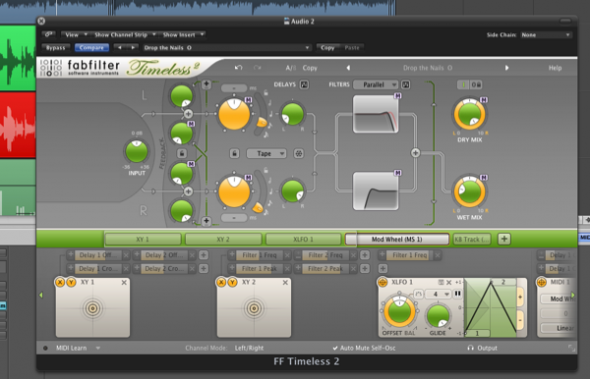The image size is (590, 379).
Task: Open the MIDI Learn dropdown arrow
Action: pos(98,348)
